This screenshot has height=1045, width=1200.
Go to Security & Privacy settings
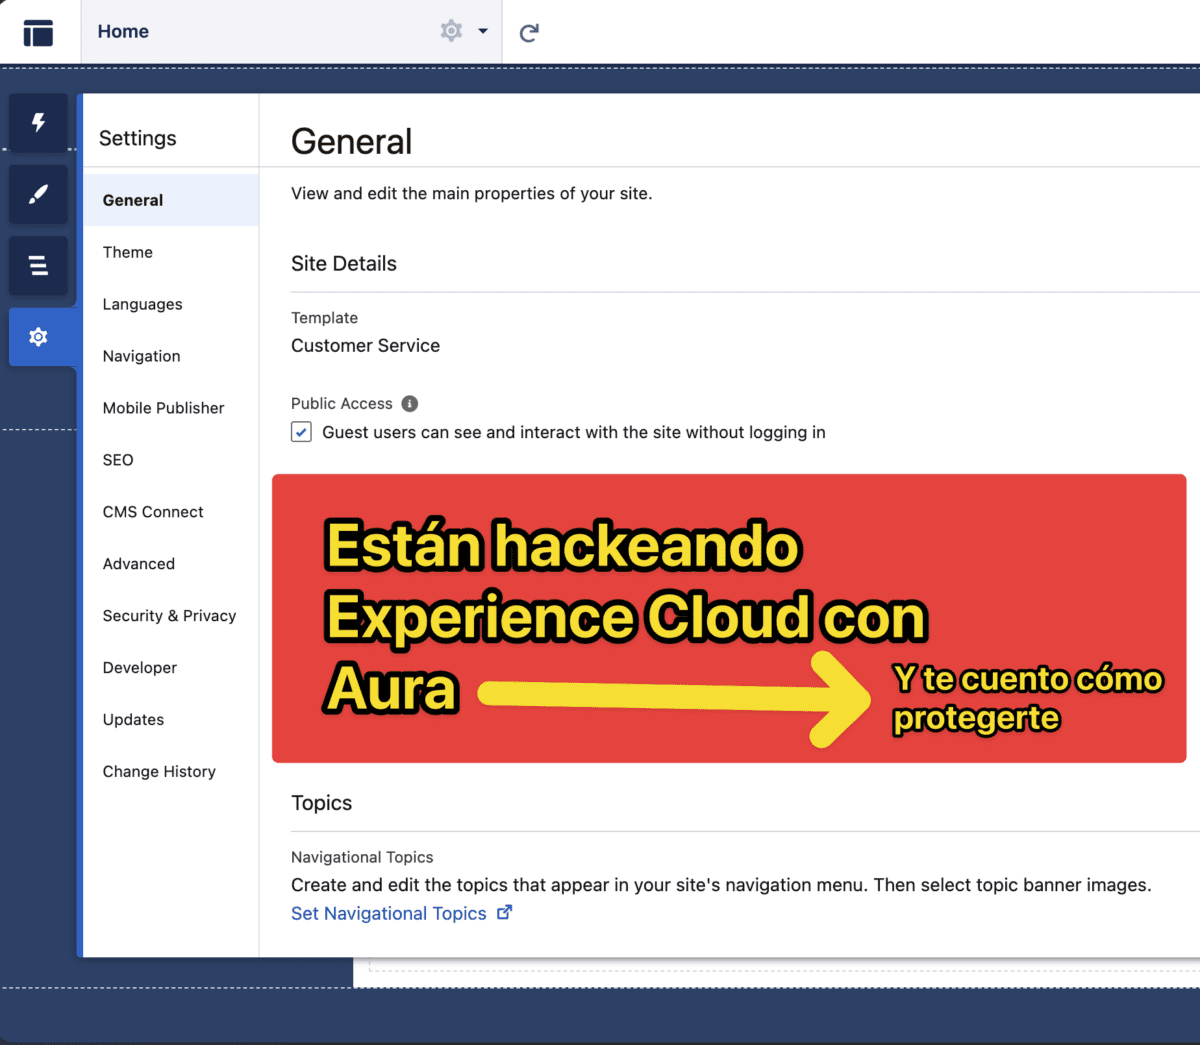click(169, 616)
